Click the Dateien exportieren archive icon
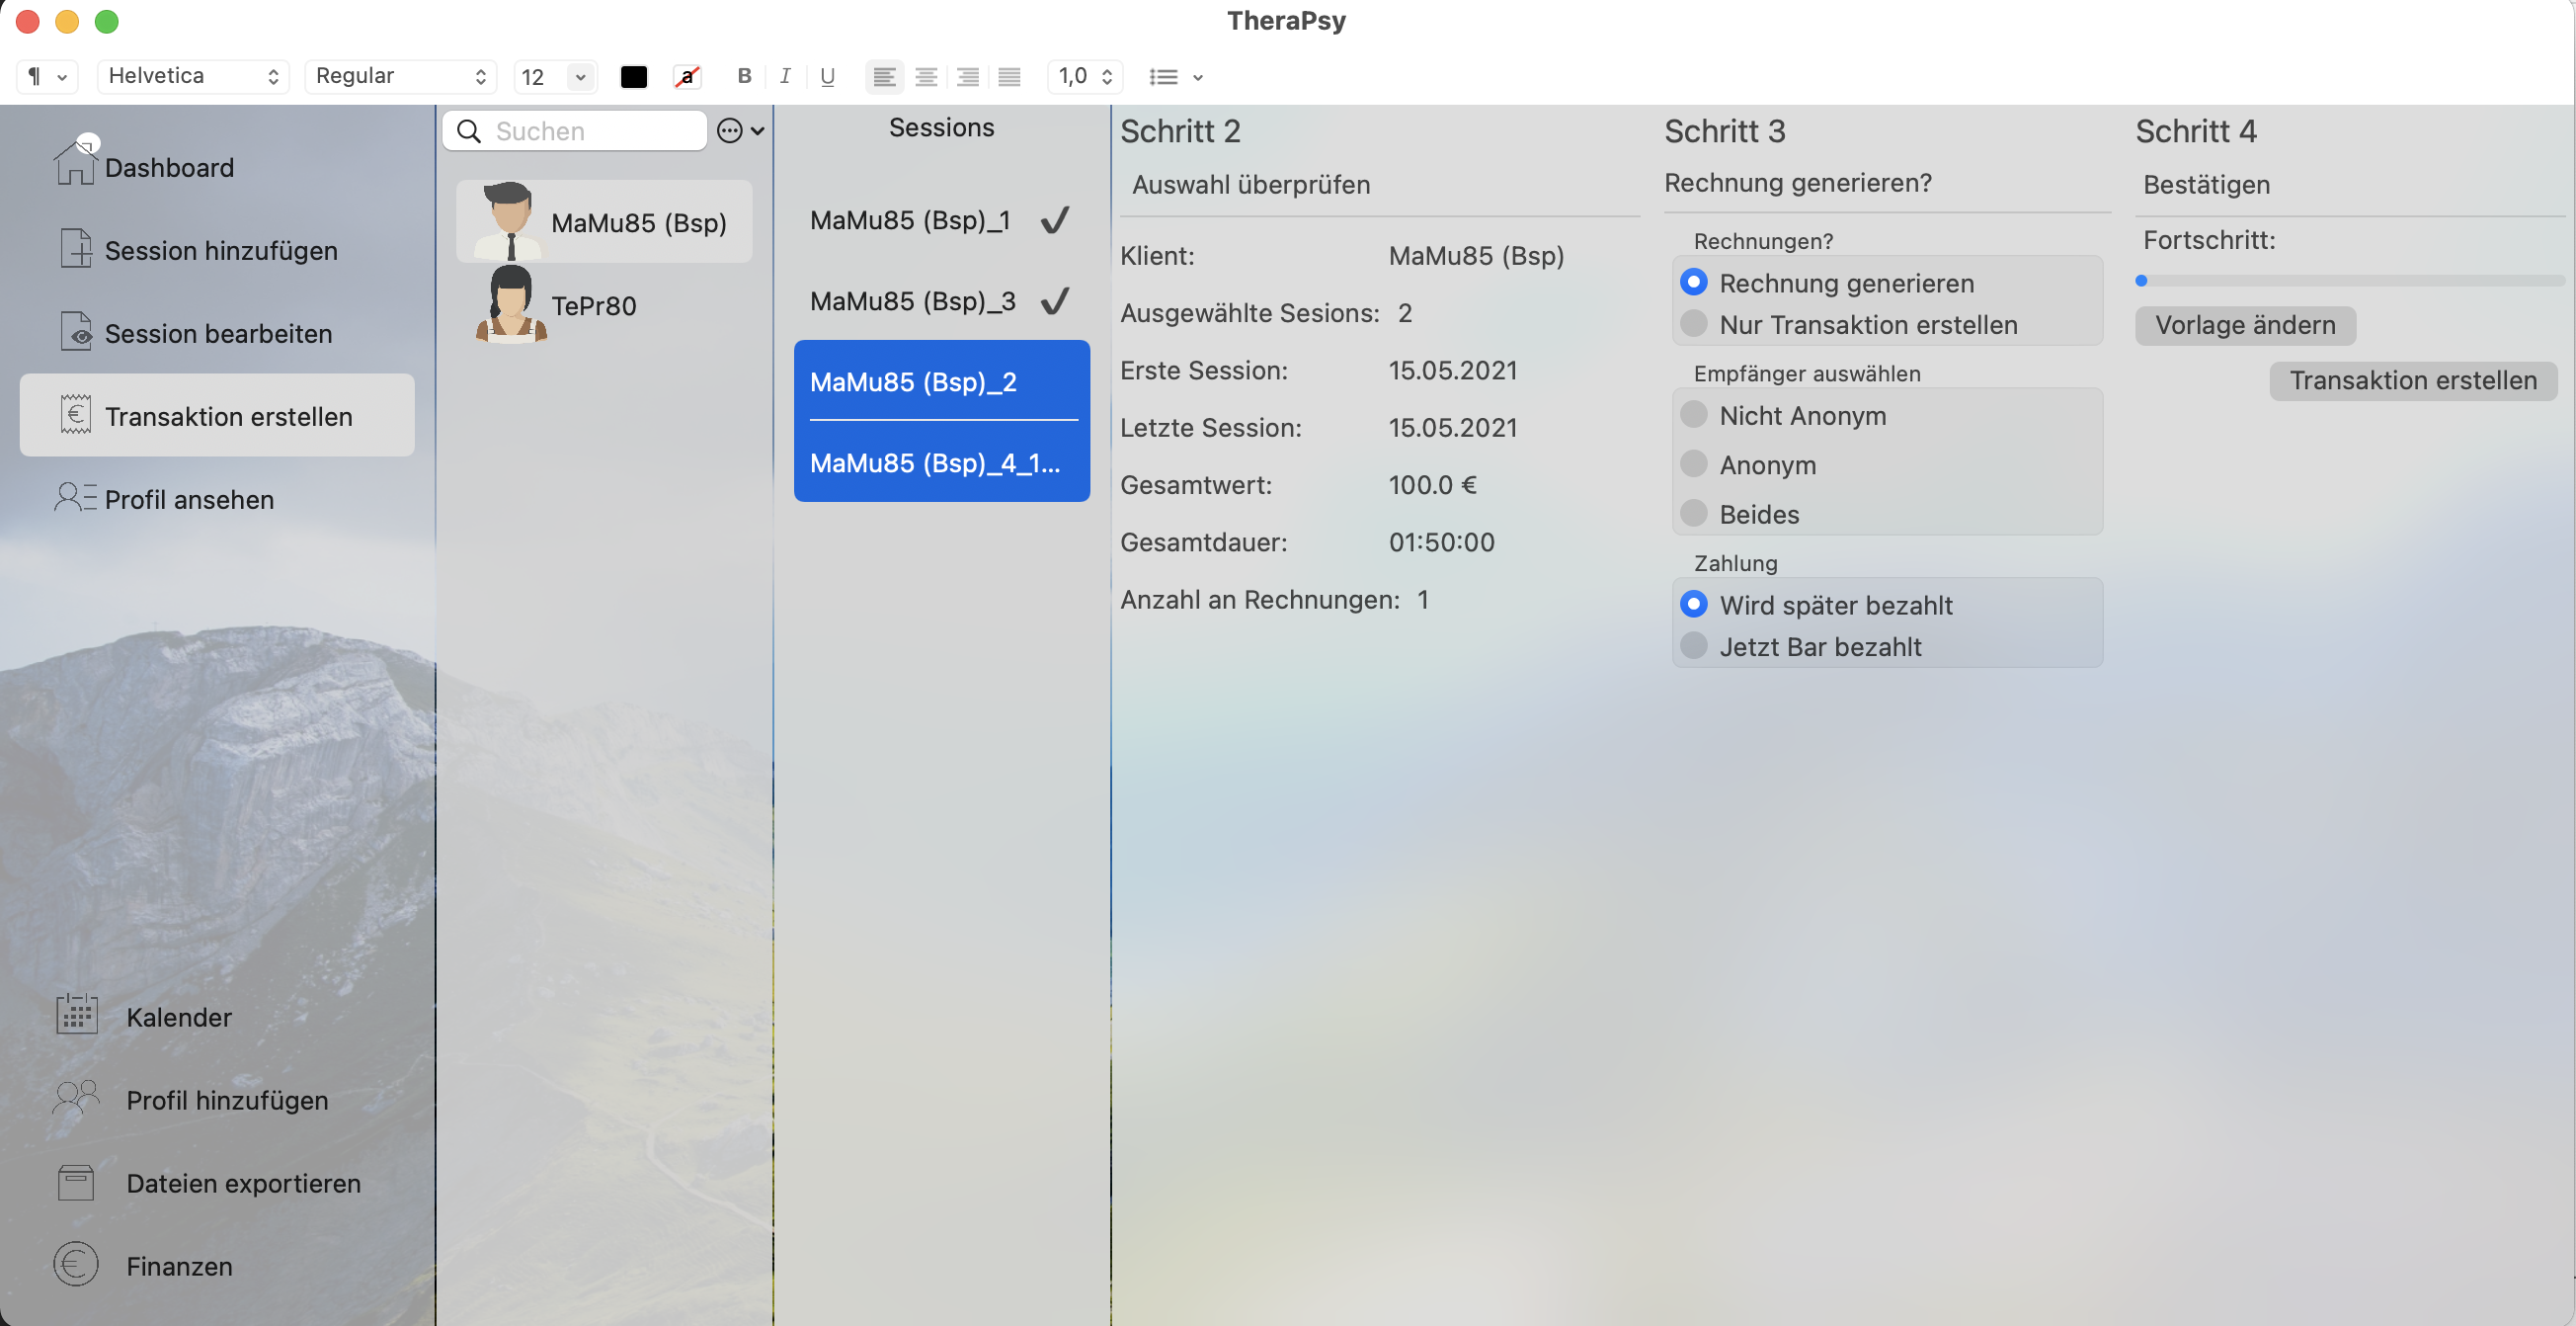Image resolution: width=2576 pixels, height=1326 pixels. pos(76,1181)
